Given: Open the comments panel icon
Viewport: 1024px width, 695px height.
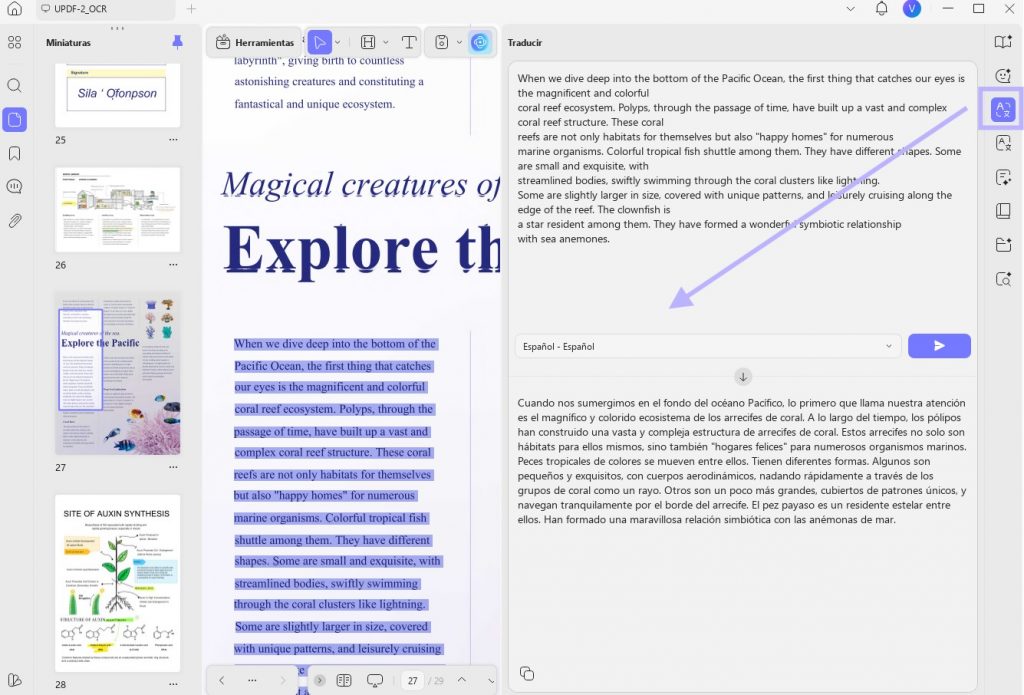Looking at the screenshot, I should click(x=14, y=187).
